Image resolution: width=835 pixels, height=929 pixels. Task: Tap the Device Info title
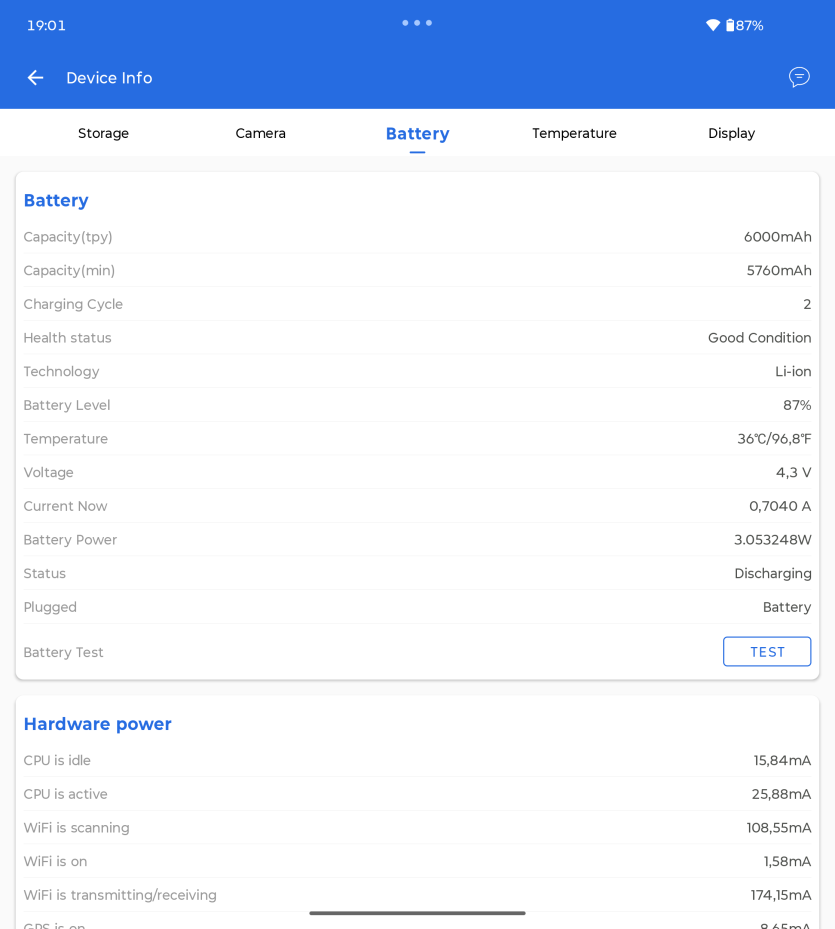(x=109, y=78)
